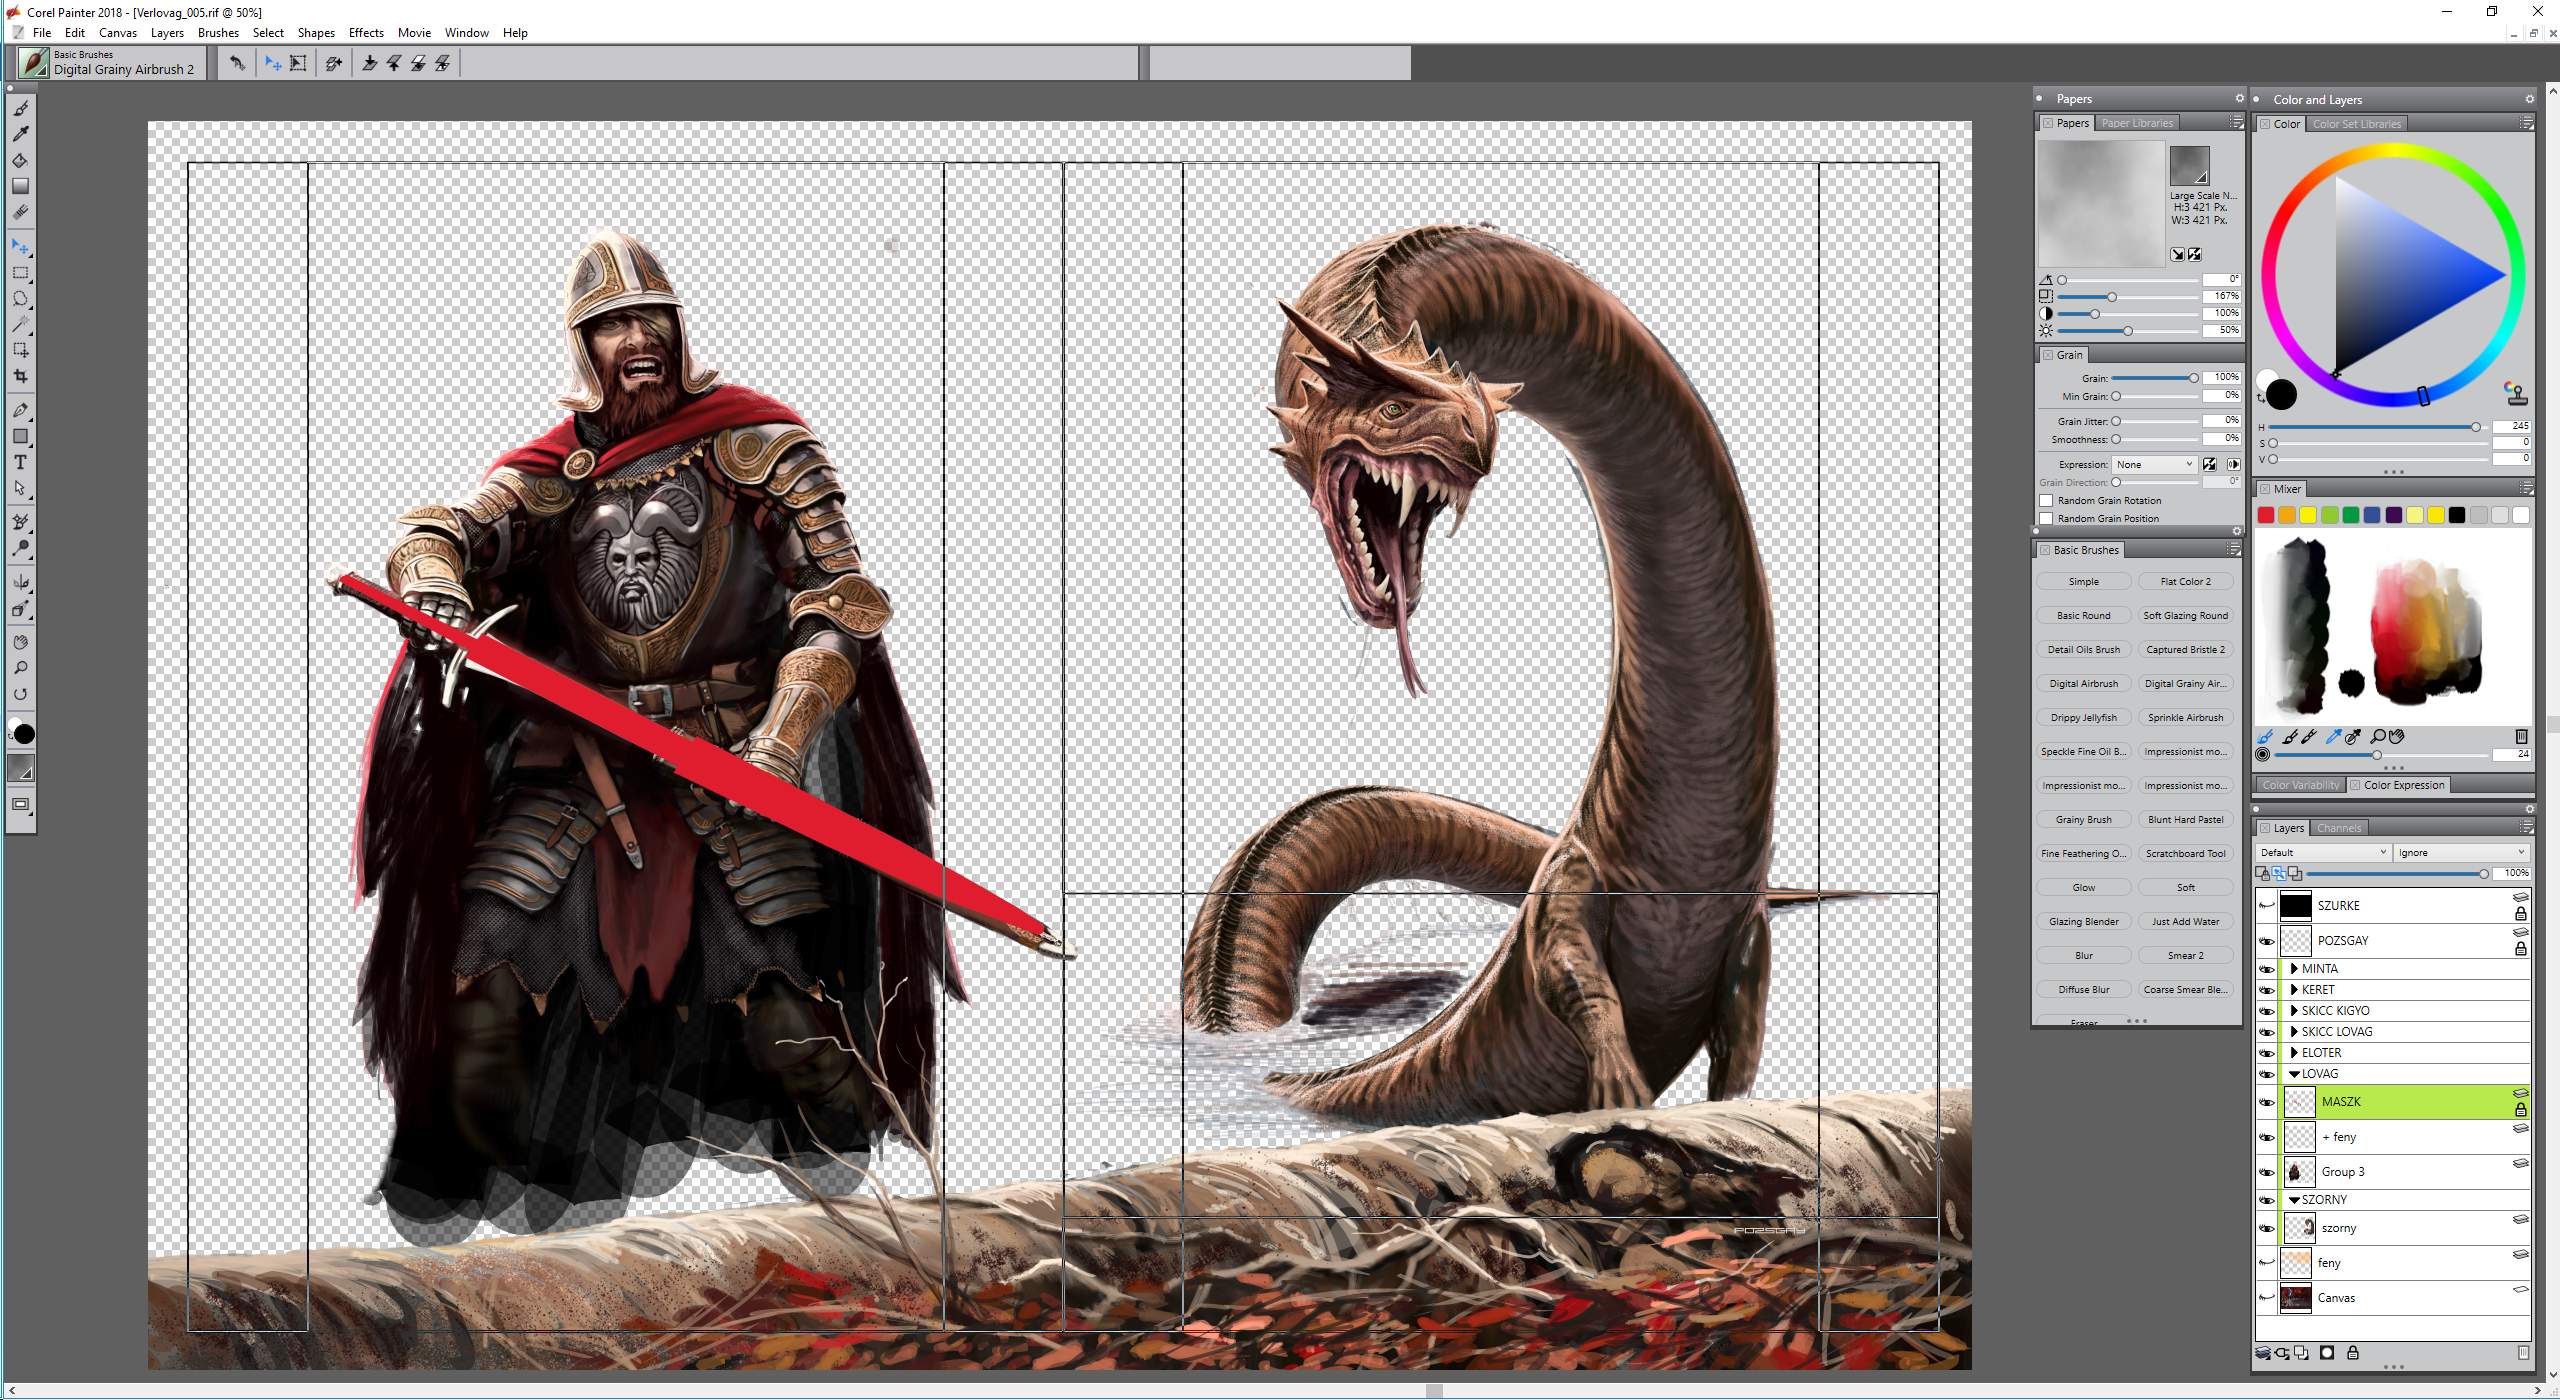Expand the ELOTER layer group

2294,1053
